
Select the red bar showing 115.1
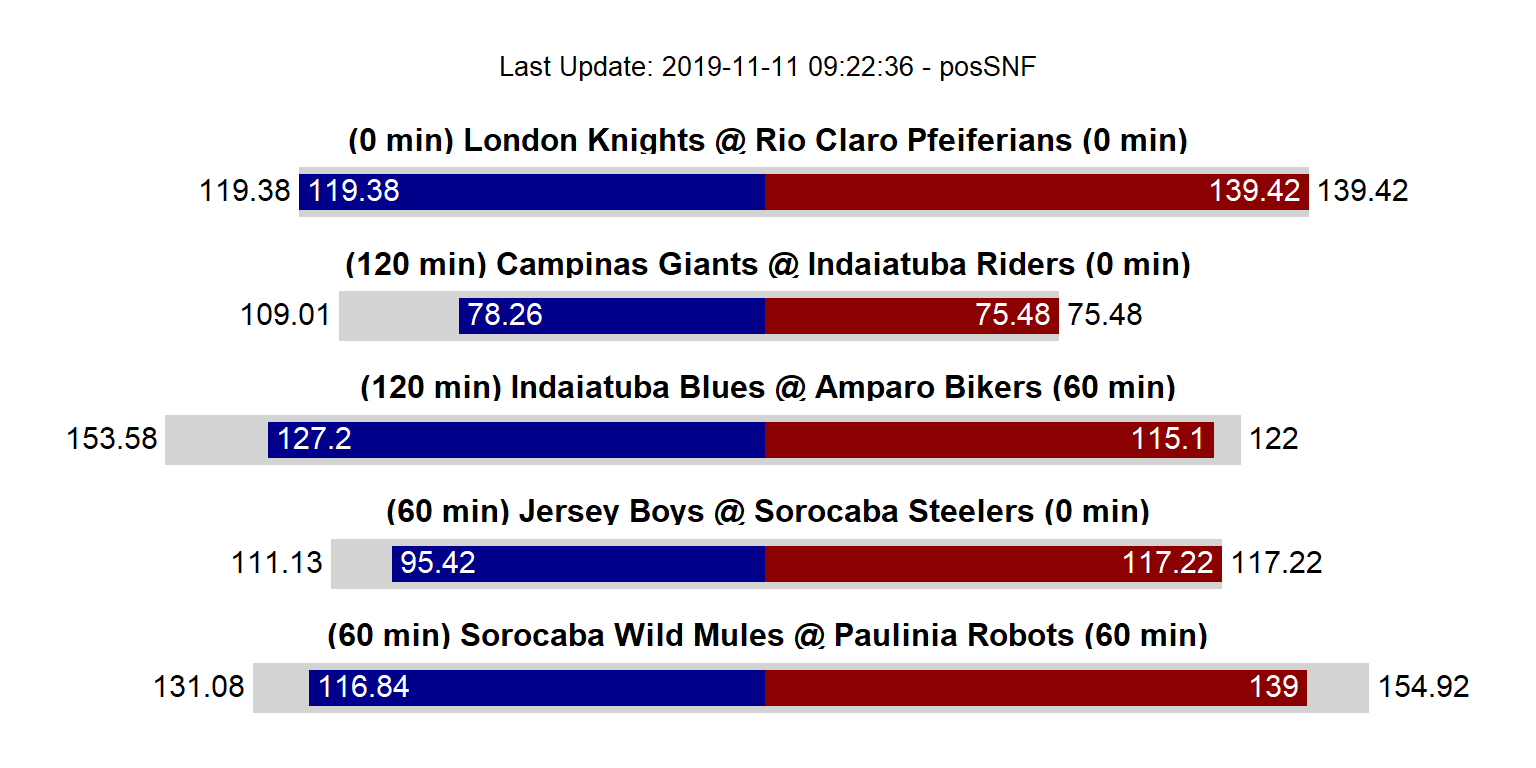click(988, 440)
